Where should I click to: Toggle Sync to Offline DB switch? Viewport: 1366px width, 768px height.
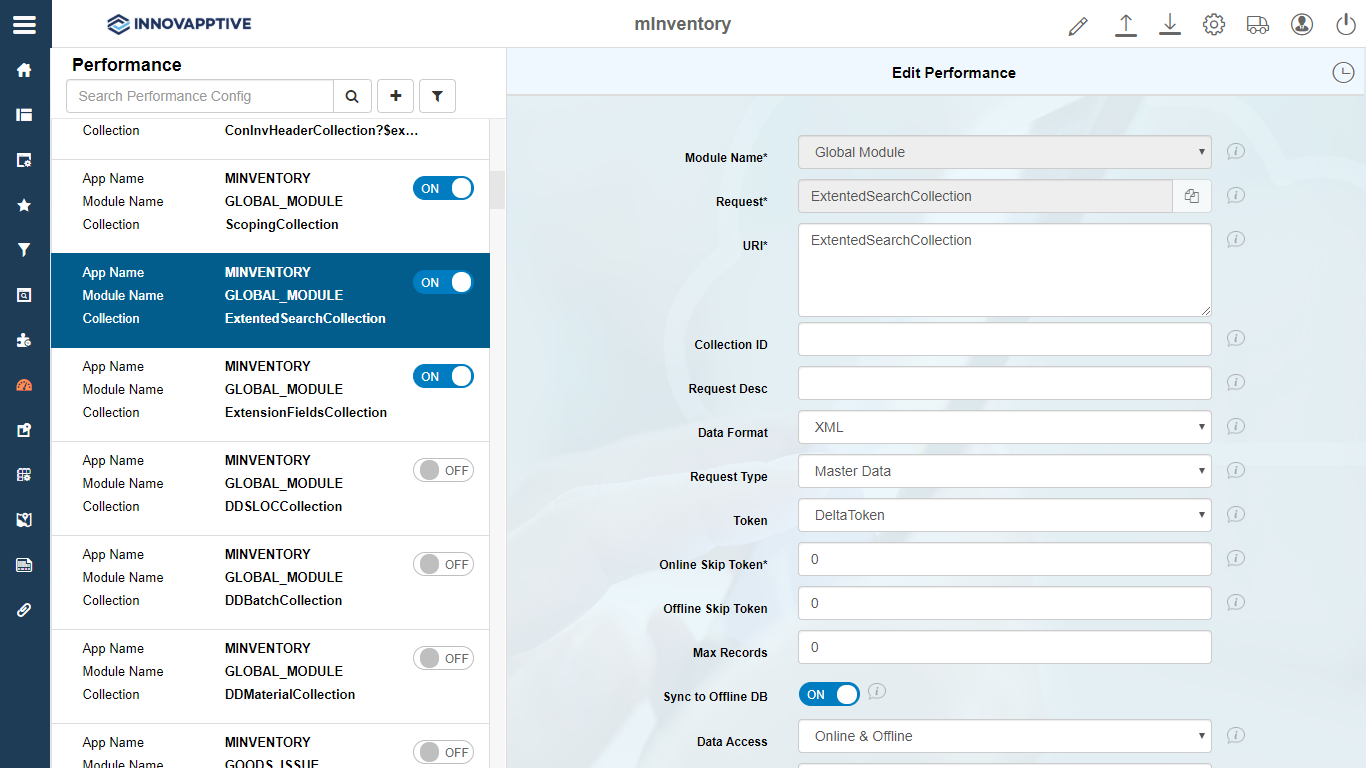[x=829, y=694]
